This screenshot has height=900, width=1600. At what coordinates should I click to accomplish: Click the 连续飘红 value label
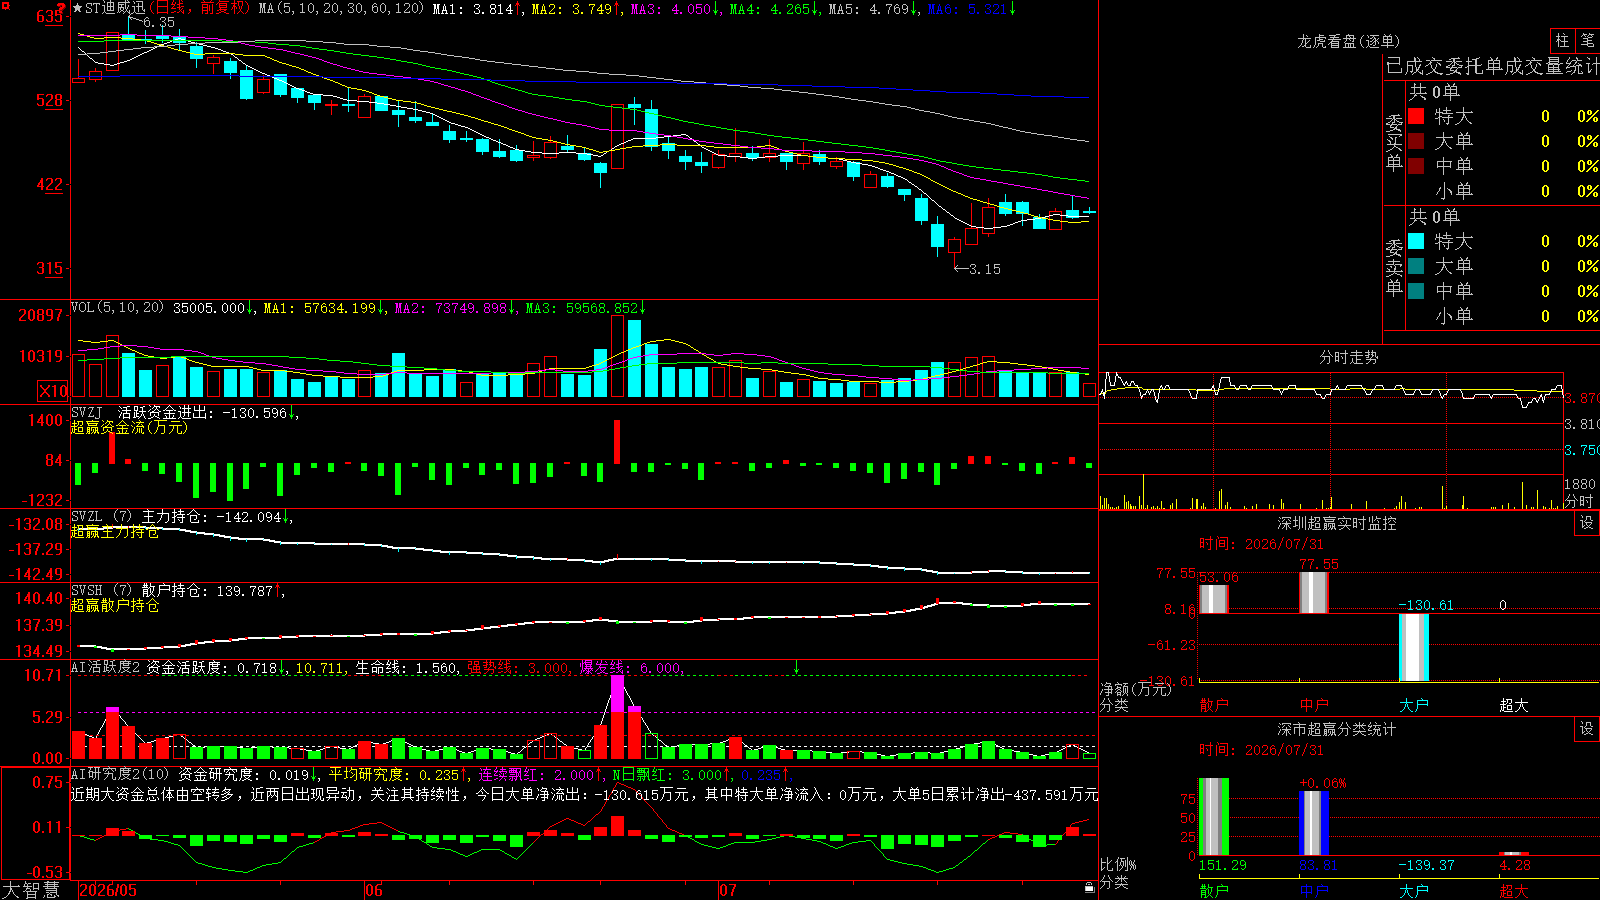535,775
